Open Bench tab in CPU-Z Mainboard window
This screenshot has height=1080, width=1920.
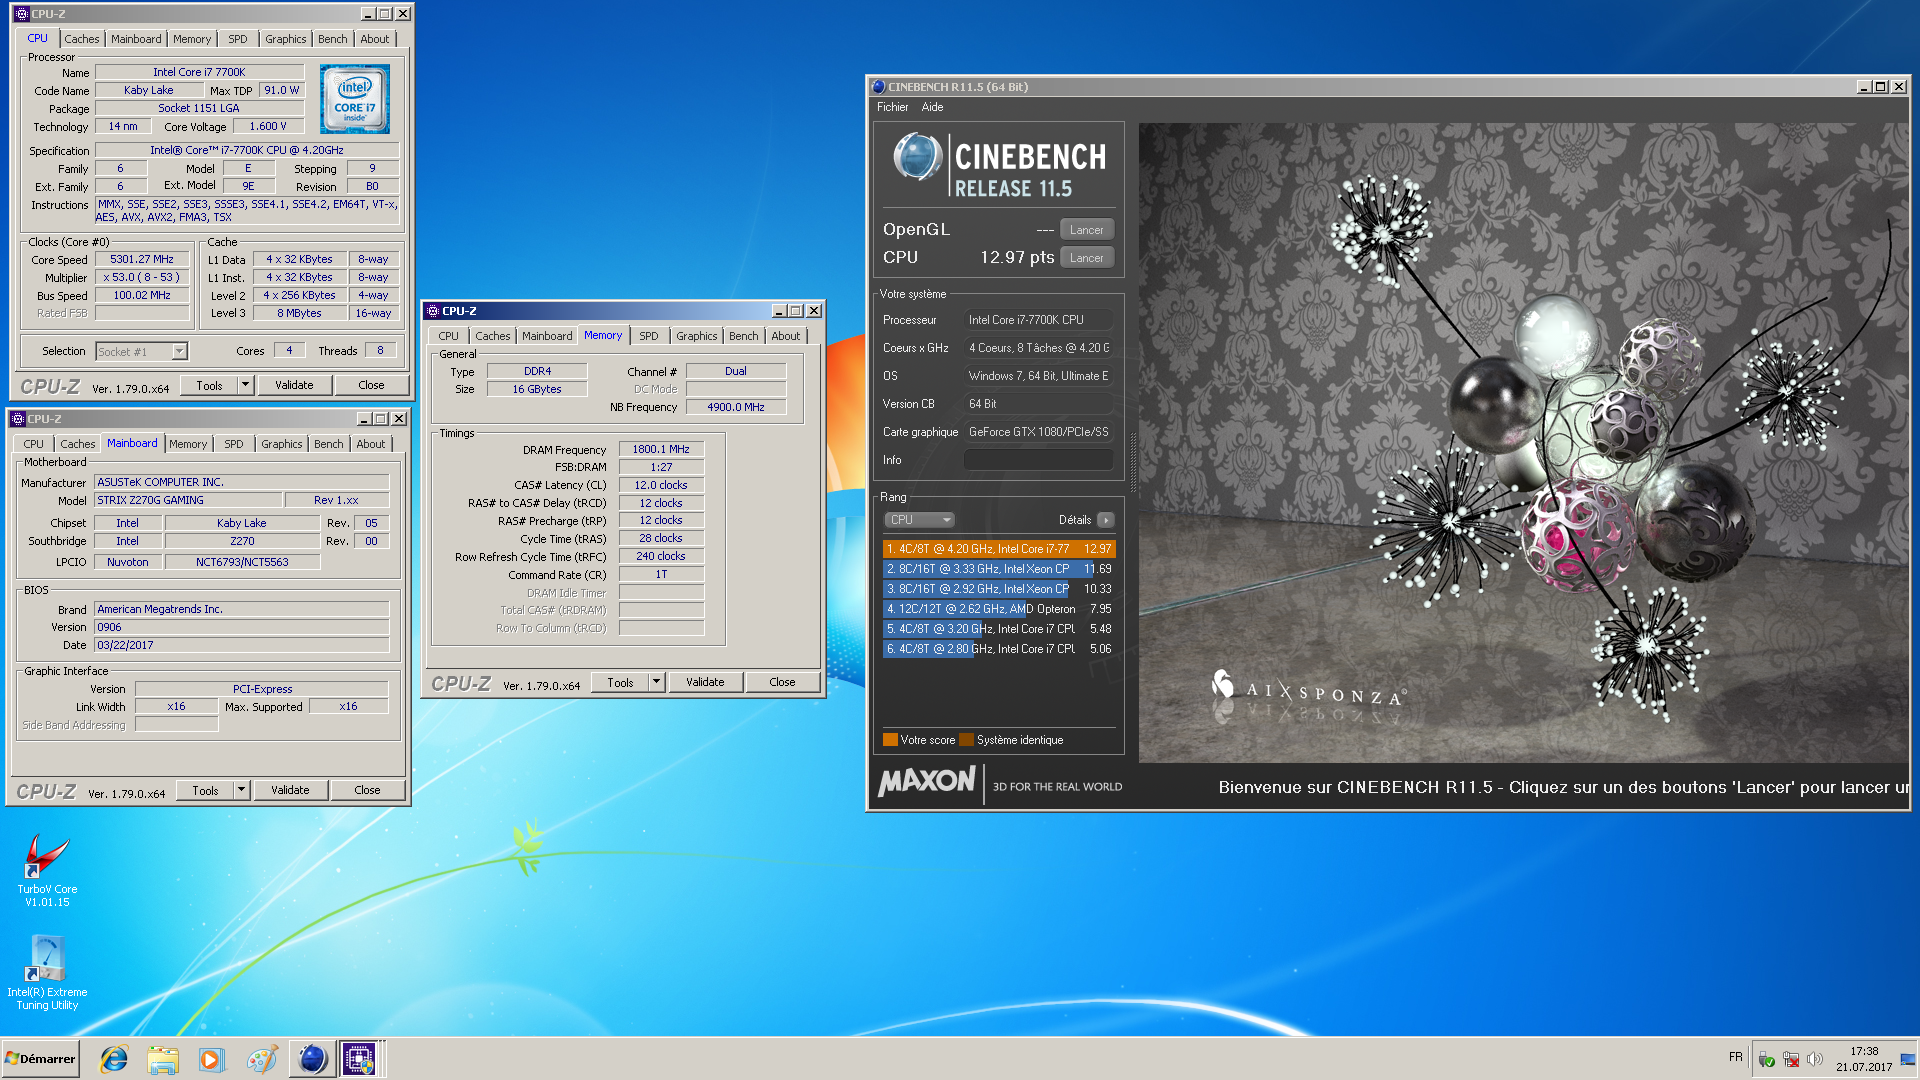point(328,444)
